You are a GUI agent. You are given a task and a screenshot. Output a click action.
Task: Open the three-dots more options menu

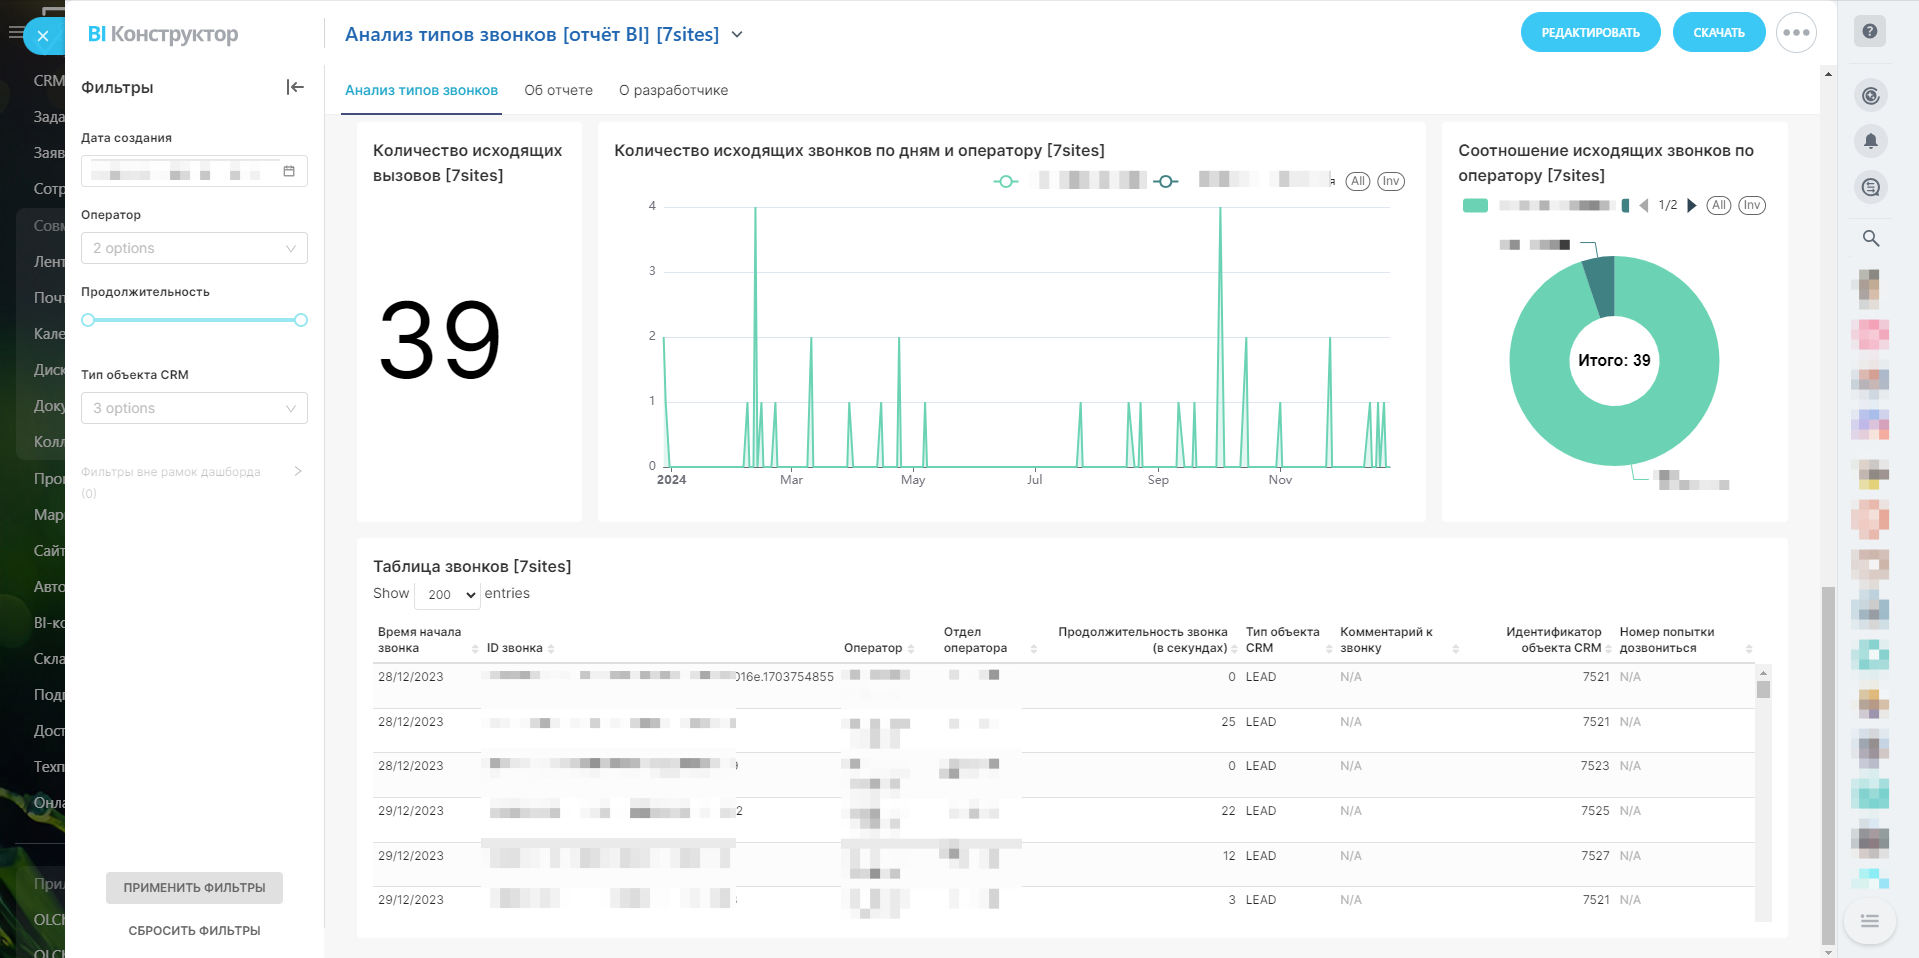1795,33
